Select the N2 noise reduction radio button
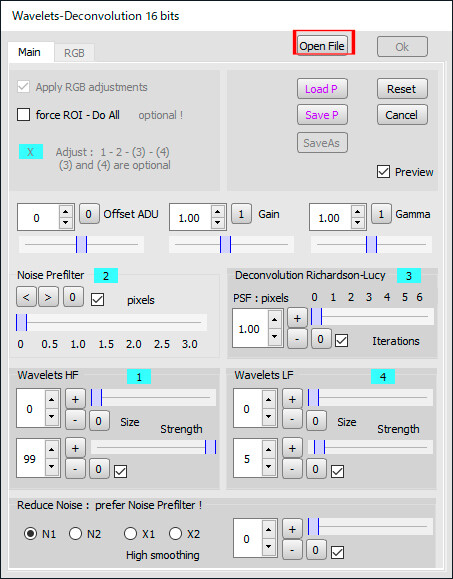The image size is (453, 579). click(x=75, y=534)
